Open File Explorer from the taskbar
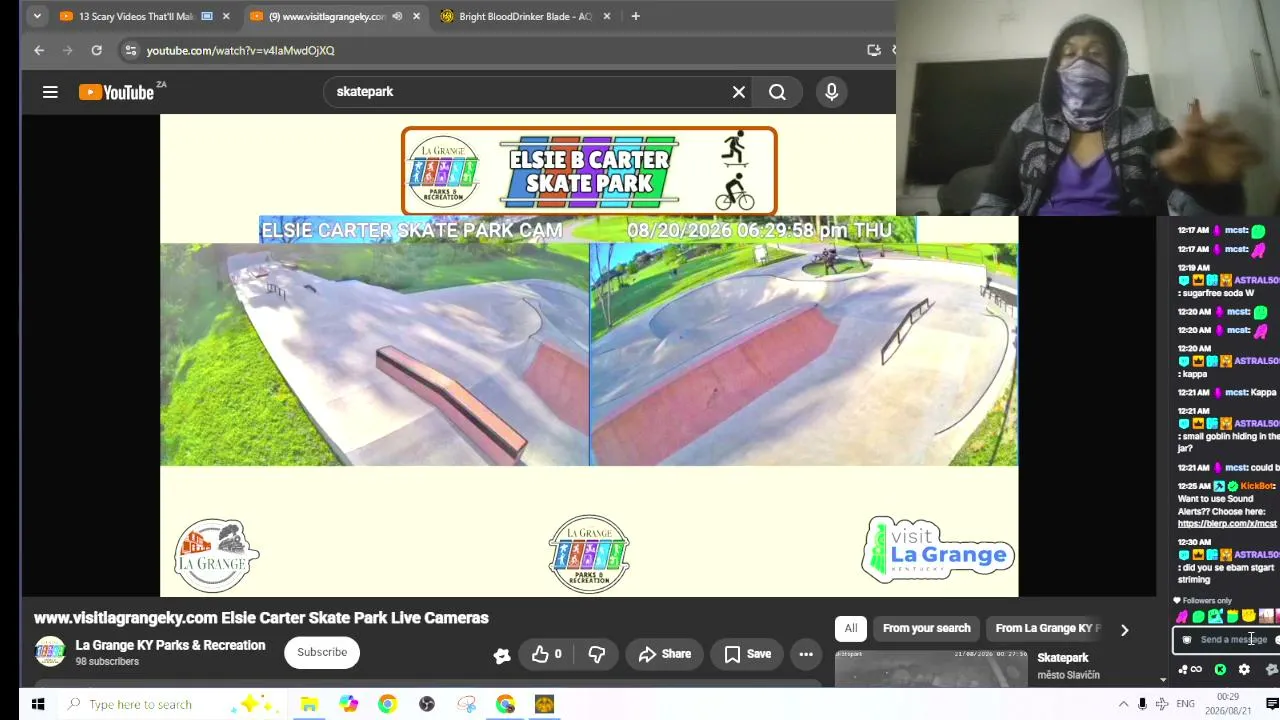Viewport: 1280px width, 720px height. coord(309,704)
